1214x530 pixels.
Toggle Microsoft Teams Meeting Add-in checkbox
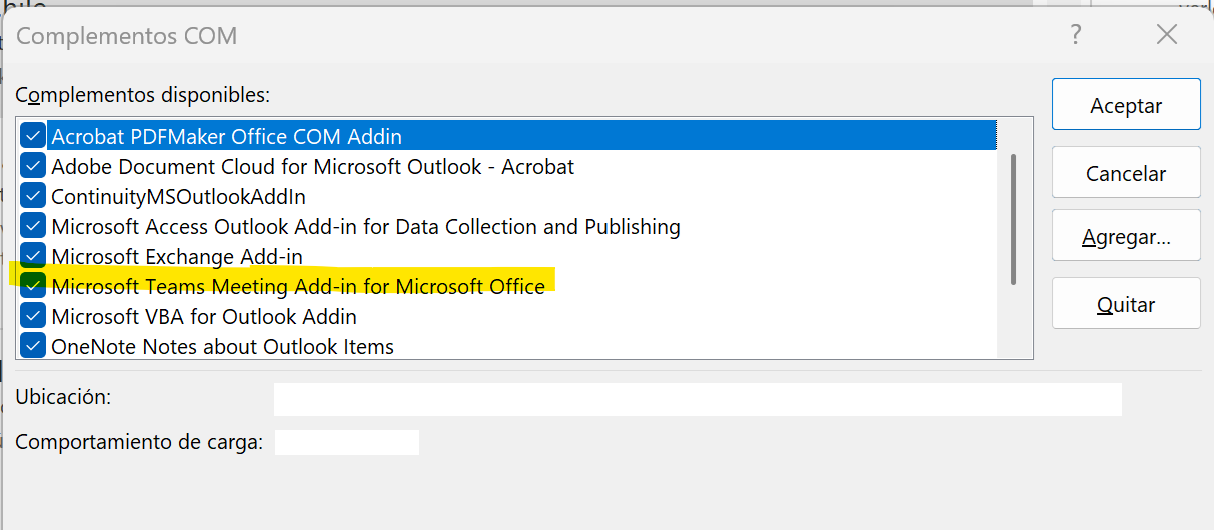[x=34, y=285]
